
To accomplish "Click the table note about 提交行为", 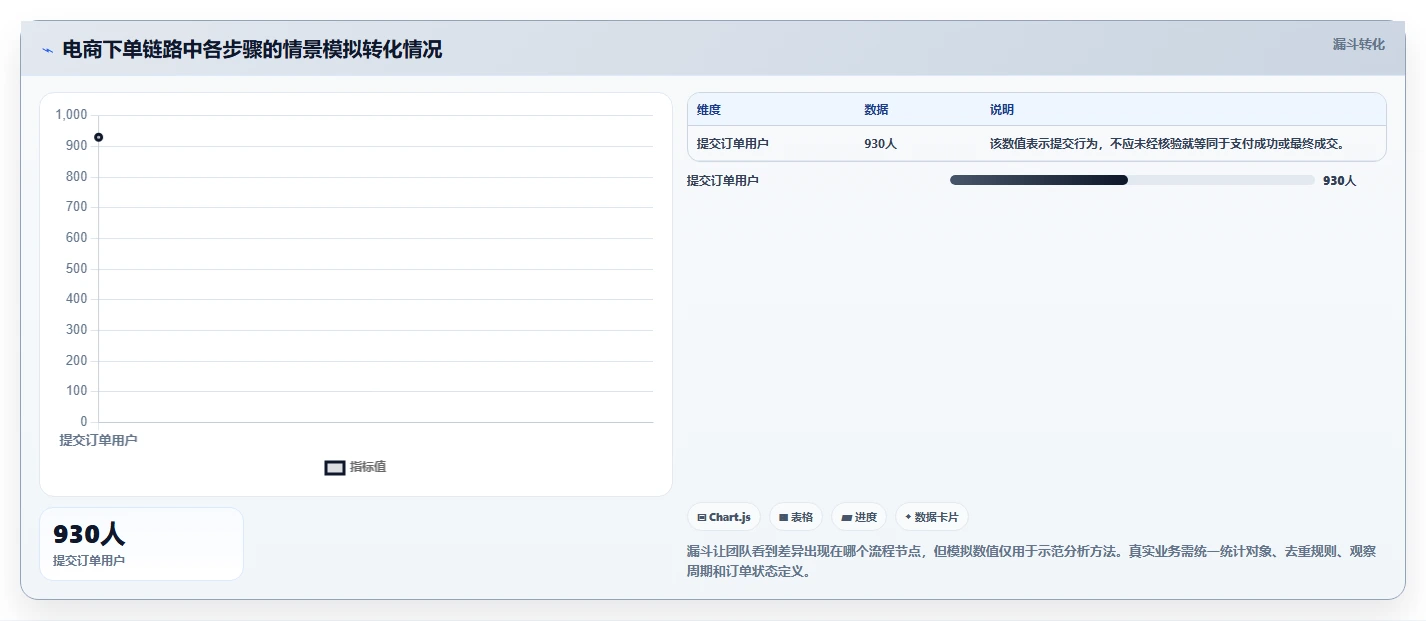I will point(1167,144).
